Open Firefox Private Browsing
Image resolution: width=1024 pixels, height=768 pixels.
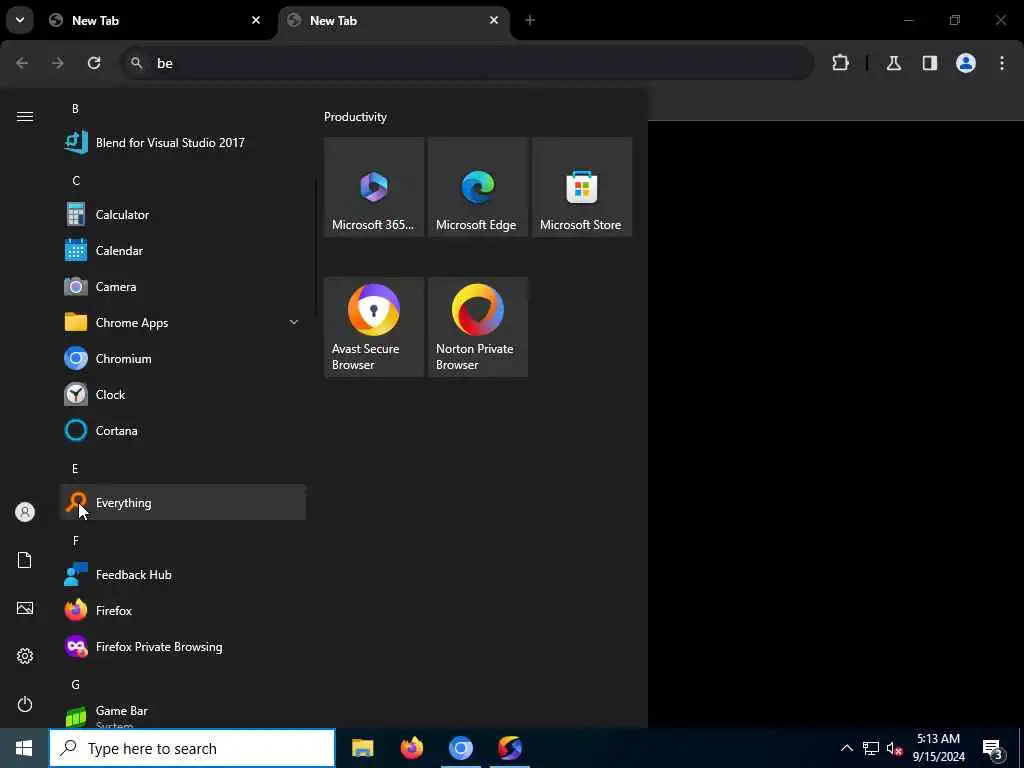tap(183, 646)
